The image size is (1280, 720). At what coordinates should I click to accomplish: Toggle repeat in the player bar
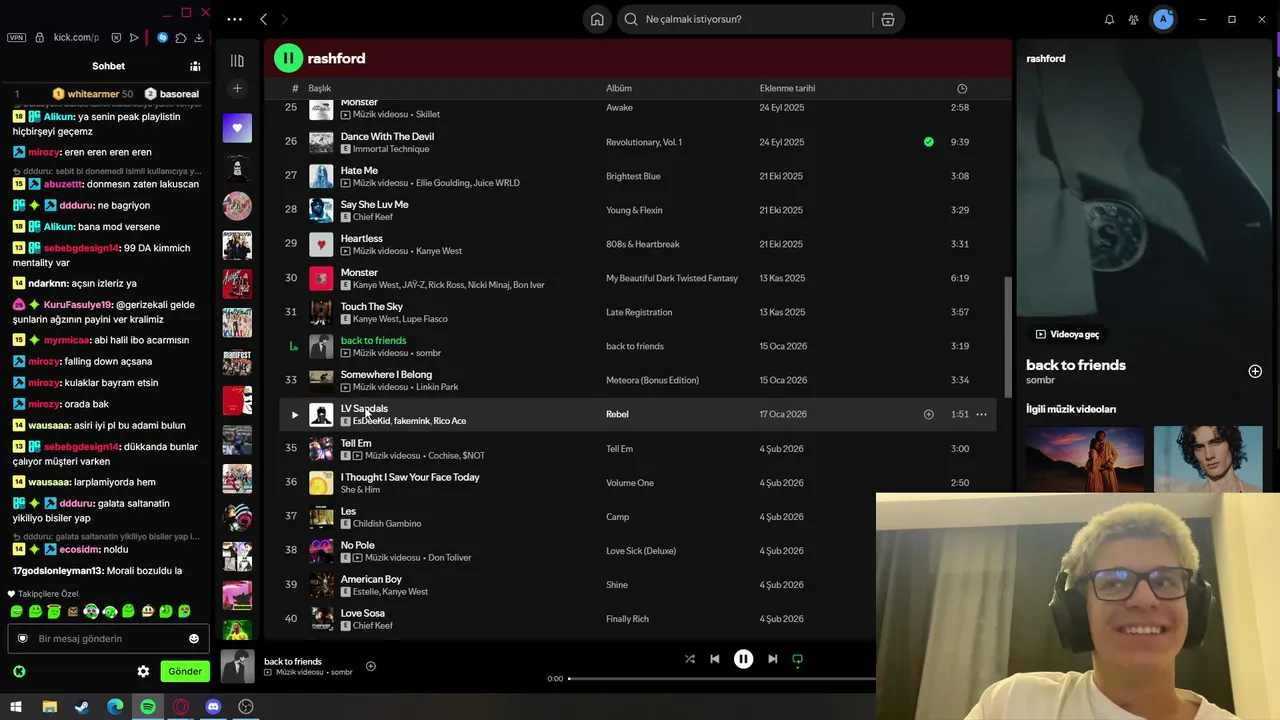tap(797, 659)
